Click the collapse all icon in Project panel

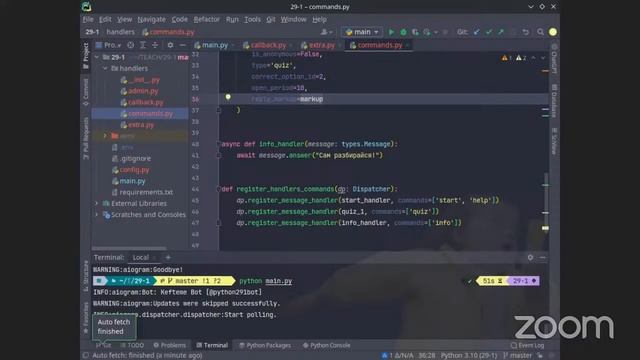pyautogui.click(x=155, y=45)
